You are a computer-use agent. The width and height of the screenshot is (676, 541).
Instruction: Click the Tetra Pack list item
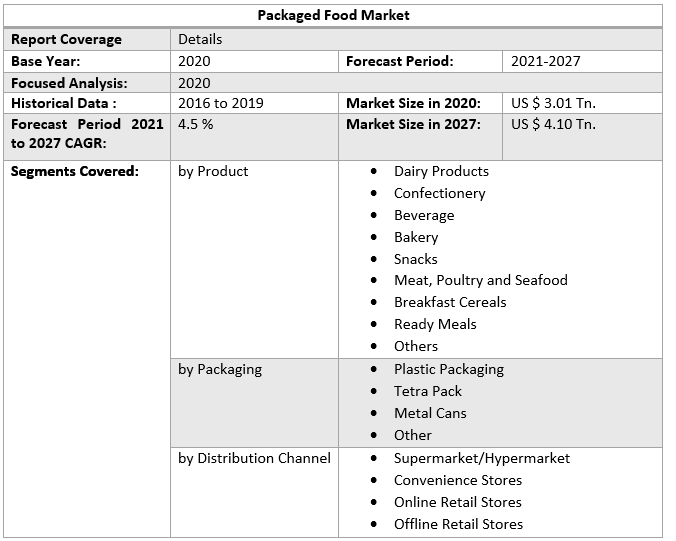point(427,391)
